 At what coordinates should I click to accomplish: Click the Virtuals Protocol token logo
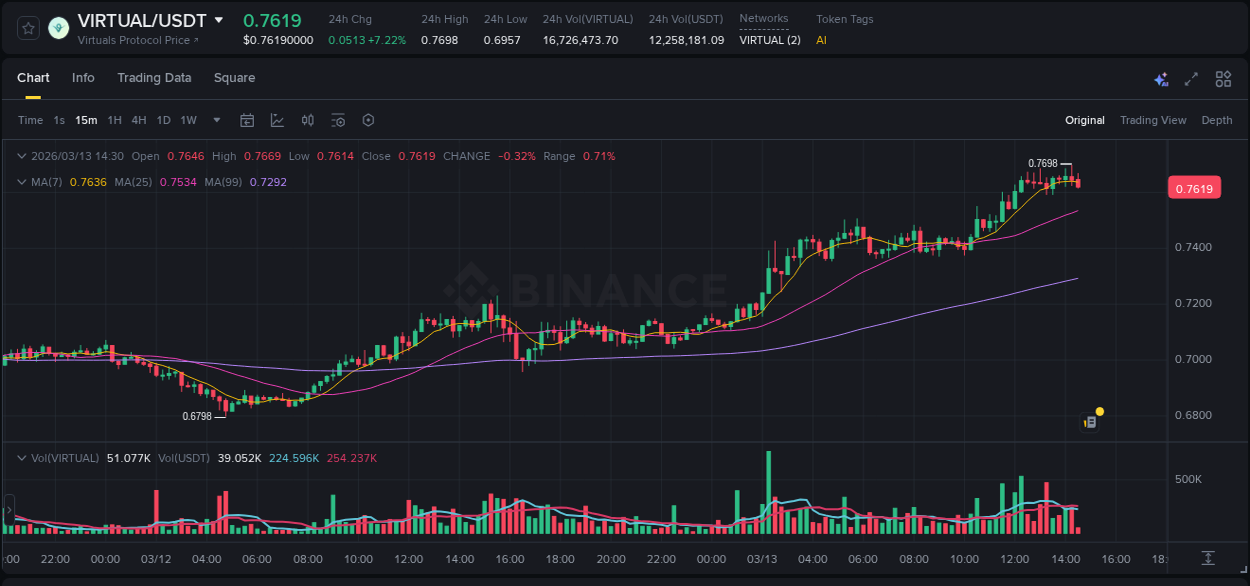coord(58,29)
